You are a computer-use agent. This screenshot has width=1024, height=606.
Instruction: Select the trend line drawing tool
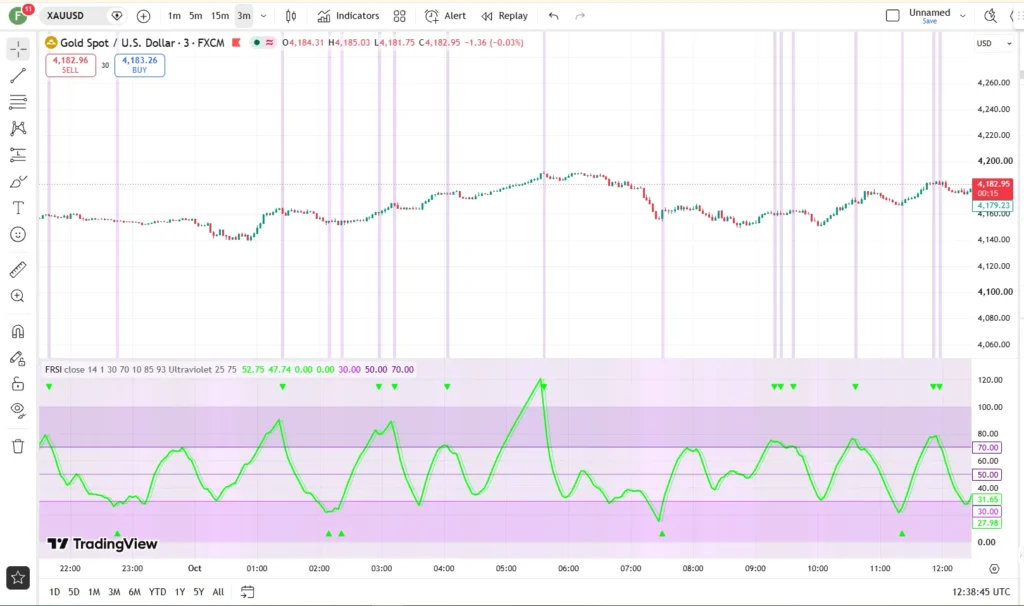coord(18,75)
